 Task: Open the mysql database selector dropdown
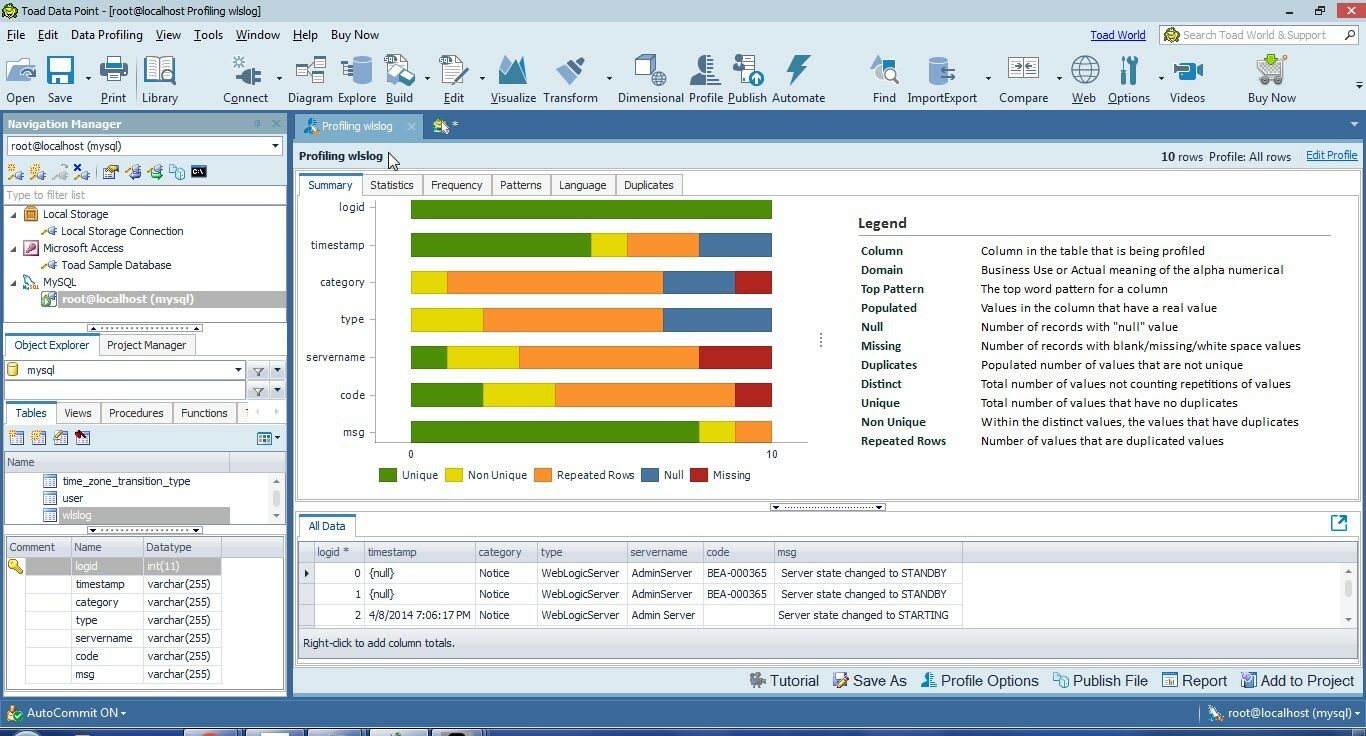[239, 370]
